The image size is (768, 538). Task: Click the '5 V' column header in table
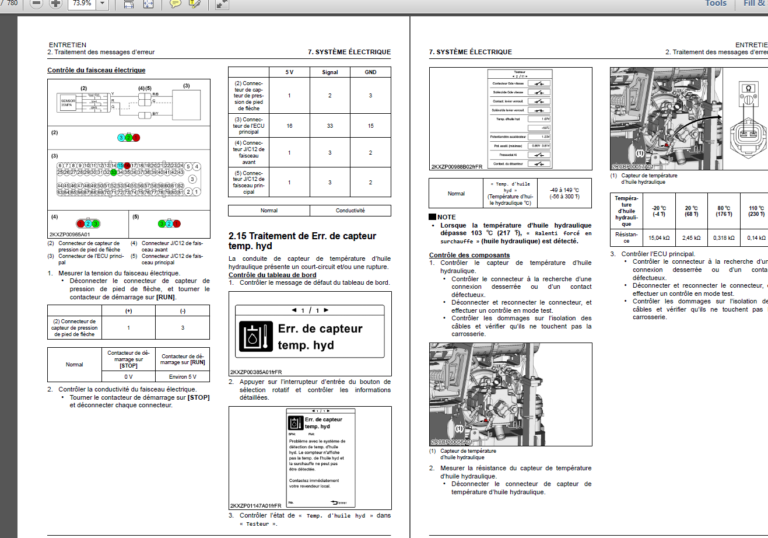tap(289, 72)
